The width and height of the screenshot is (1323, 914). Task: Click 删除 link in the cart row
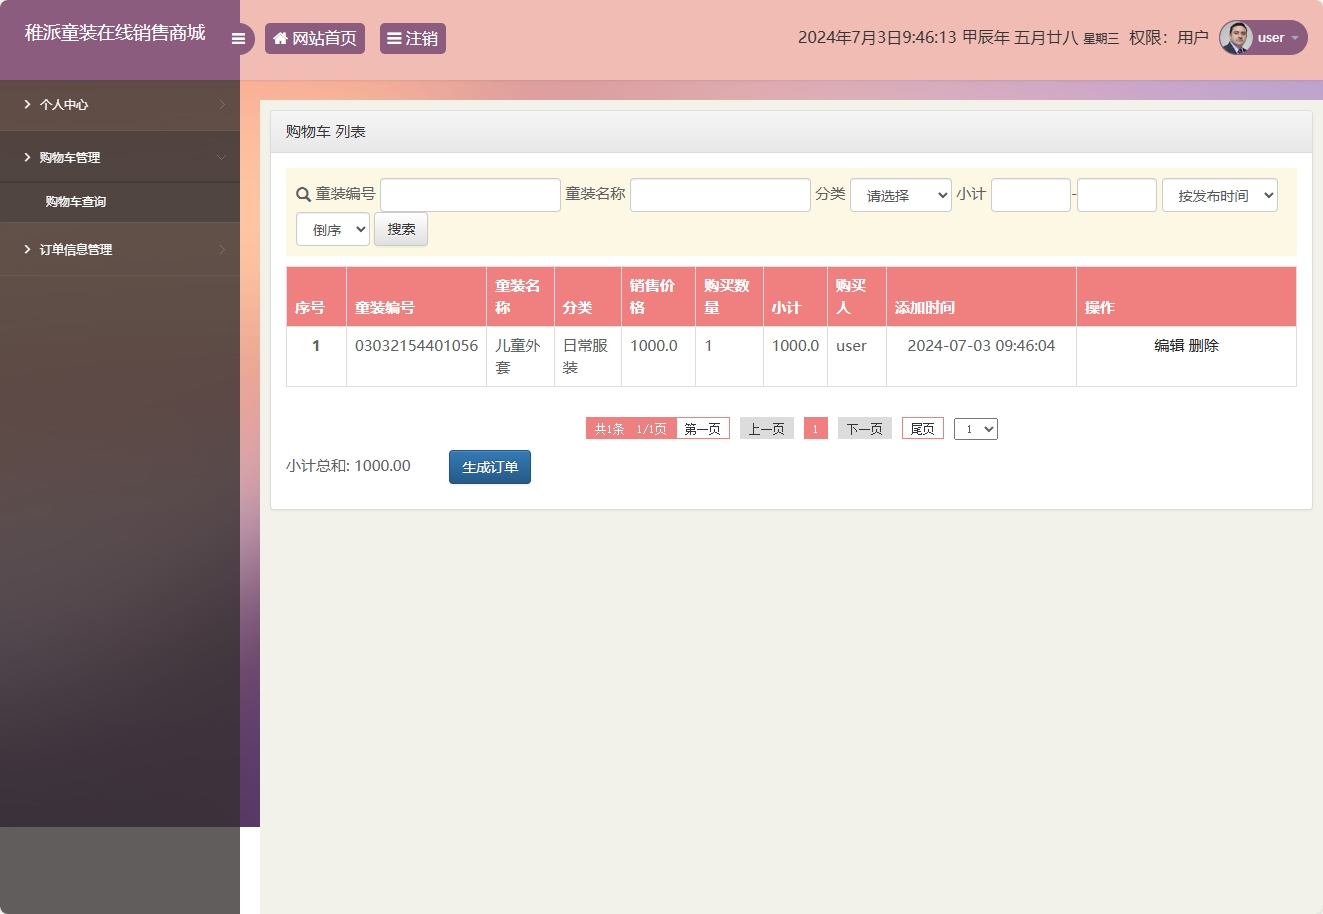pyautogui.click(x=1204, y=346)
